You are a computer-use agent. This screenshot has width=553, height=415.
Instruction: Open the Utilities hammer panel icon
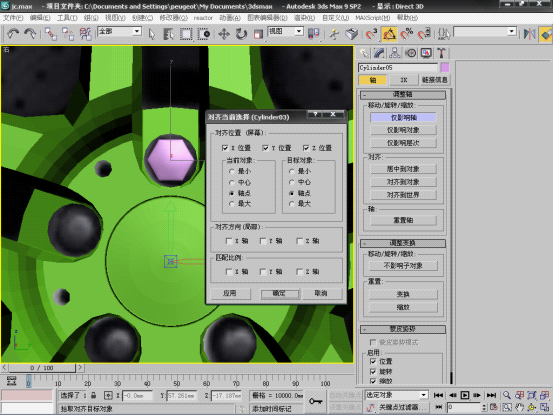441,53
